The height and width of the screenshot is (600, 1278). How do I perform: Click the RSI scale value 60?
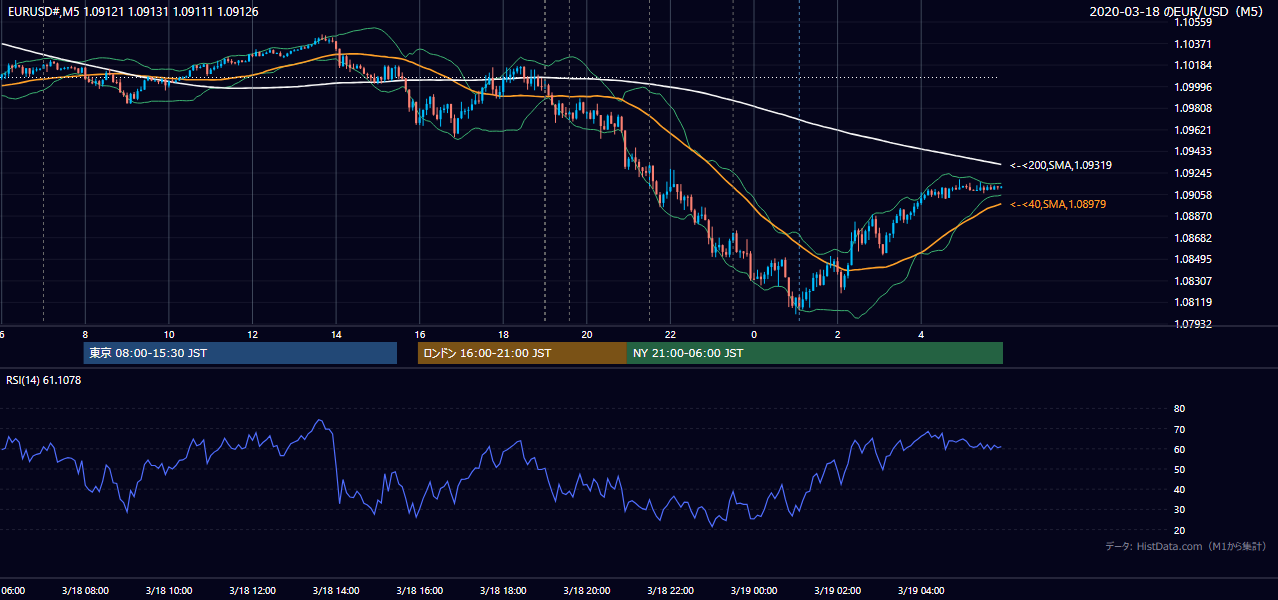click(x=1179, y=449)
